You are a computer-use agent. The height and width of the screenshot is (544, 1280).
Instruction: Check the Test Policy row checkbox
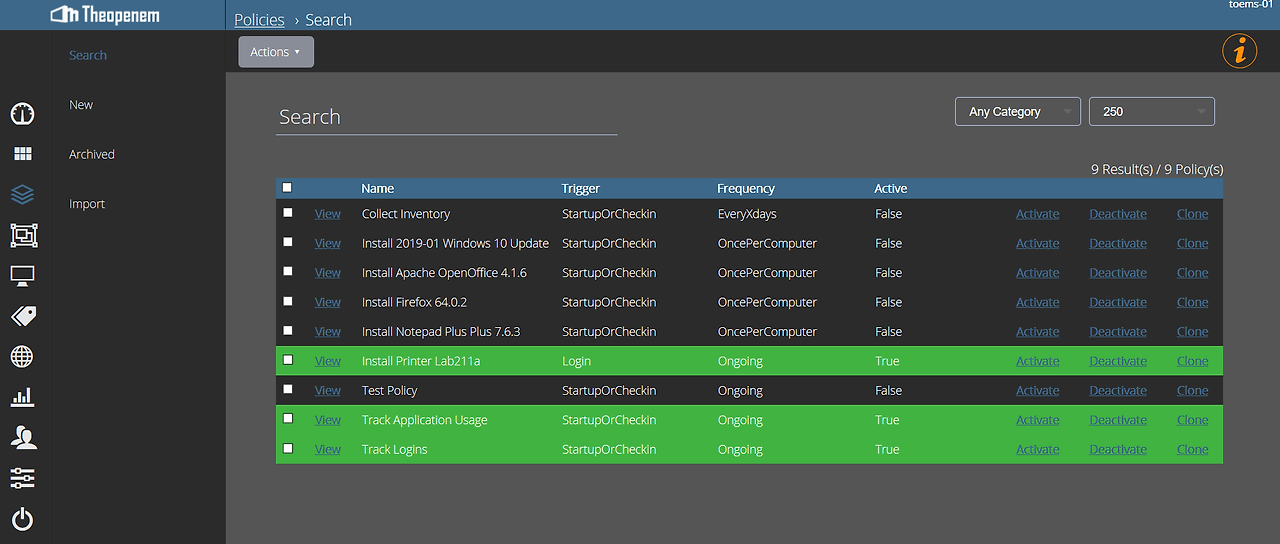pyautogui.click(x=288, y=389)
